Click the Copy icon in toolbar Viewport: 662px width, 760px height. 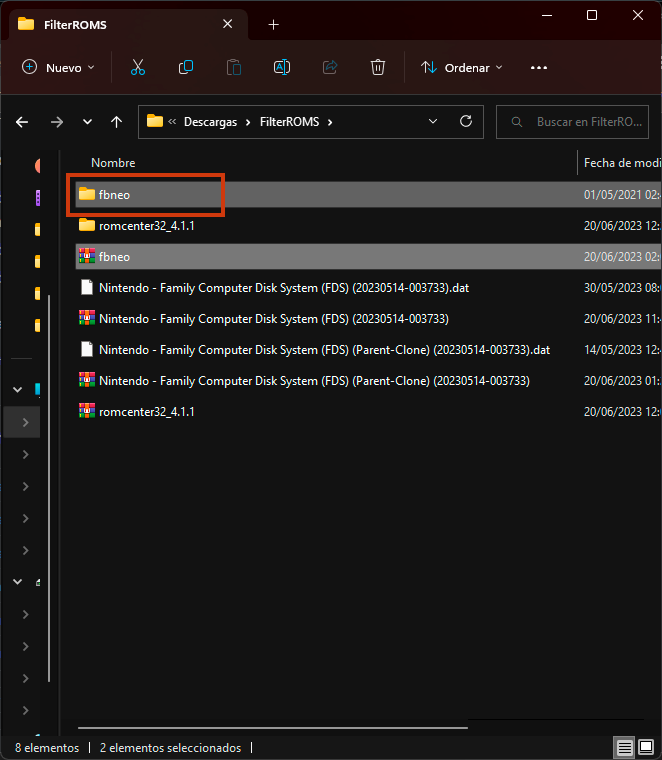(186, 67)
